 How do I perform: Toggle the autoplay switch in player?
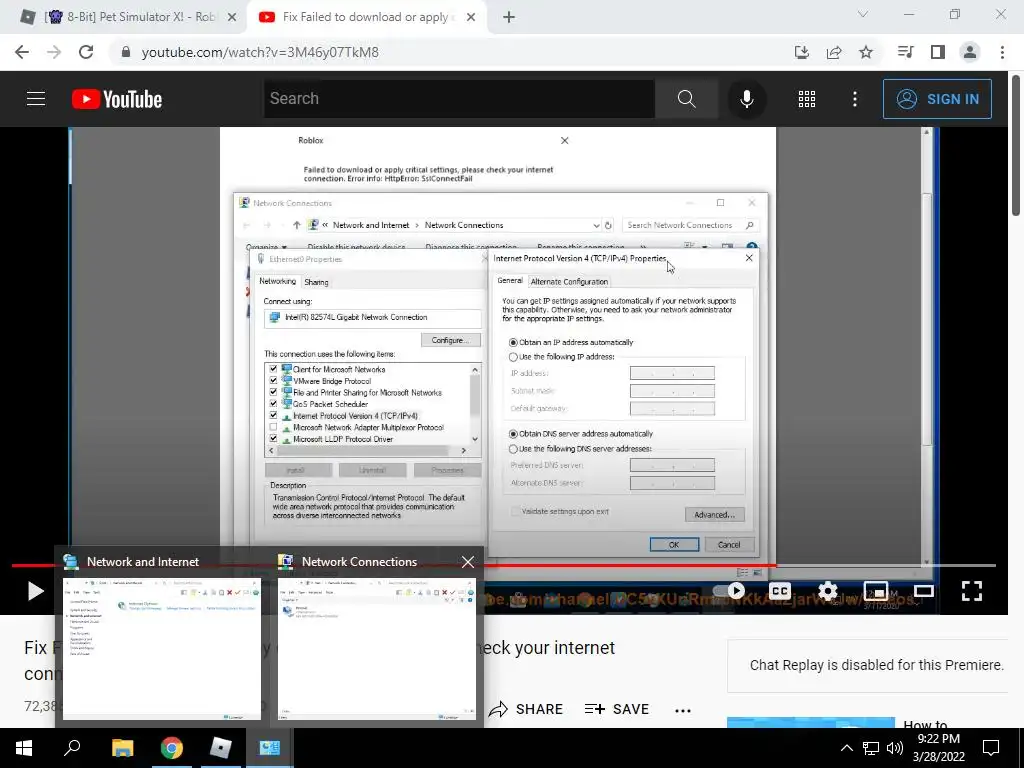pos(729,591)
